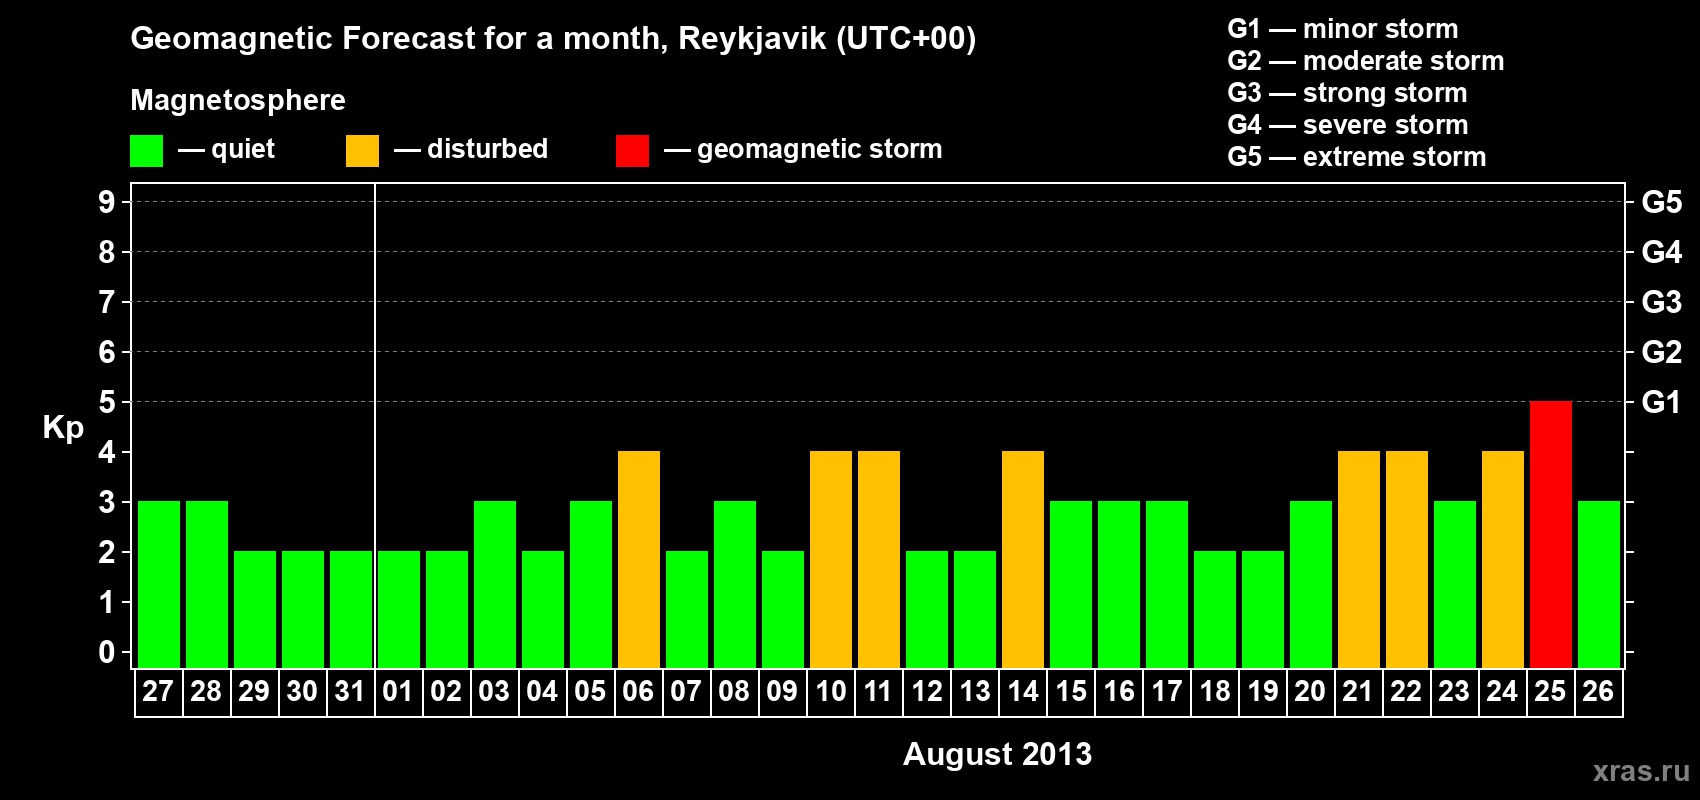Screen dimensions: 1700x800
Task: Click the G1 label on right axis
Action: (x=1661, y=402)
